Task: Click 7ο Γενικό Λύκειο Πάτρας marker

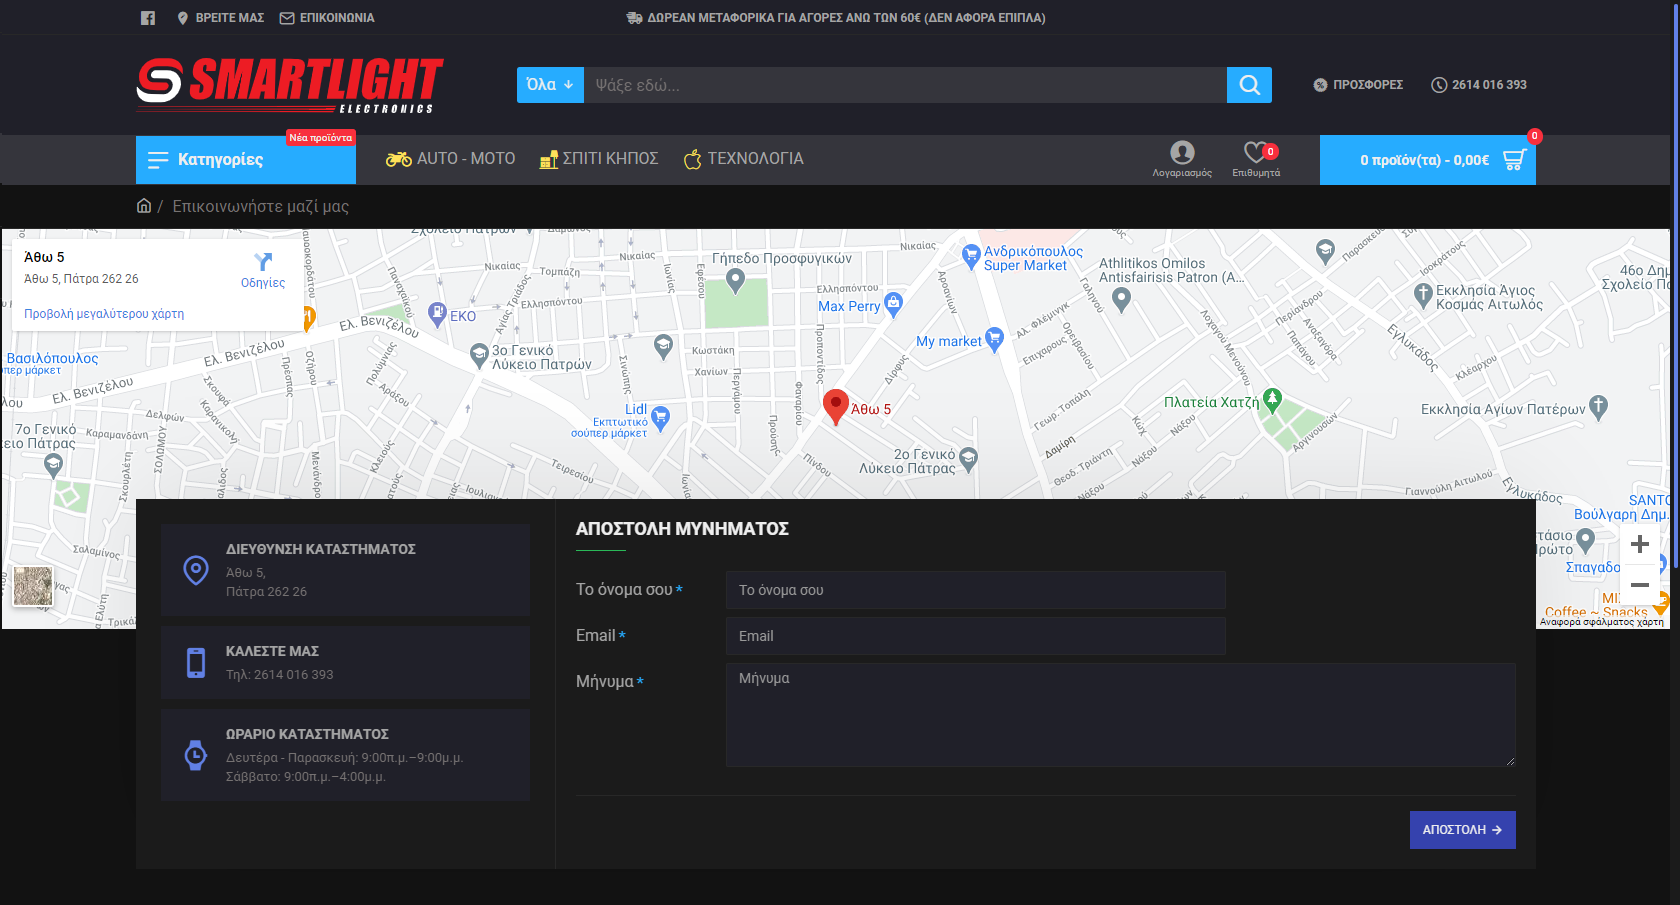Action: coord(53,464)
